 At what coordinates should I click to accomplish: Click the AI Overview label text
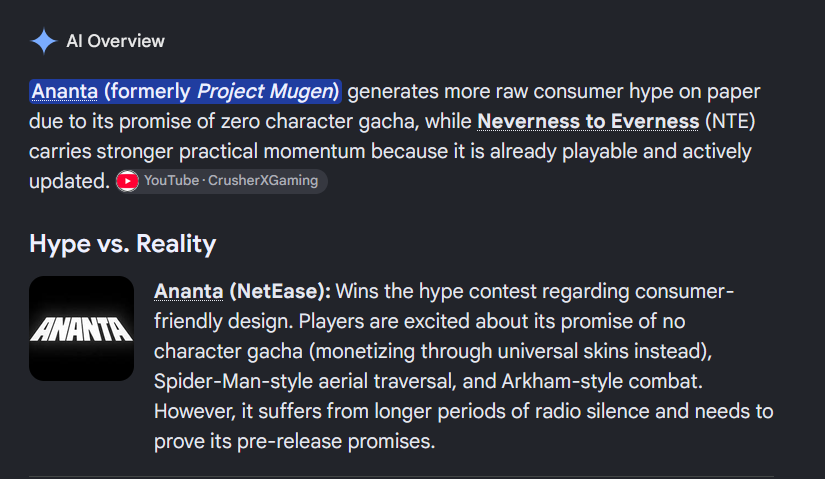(115, 41)
